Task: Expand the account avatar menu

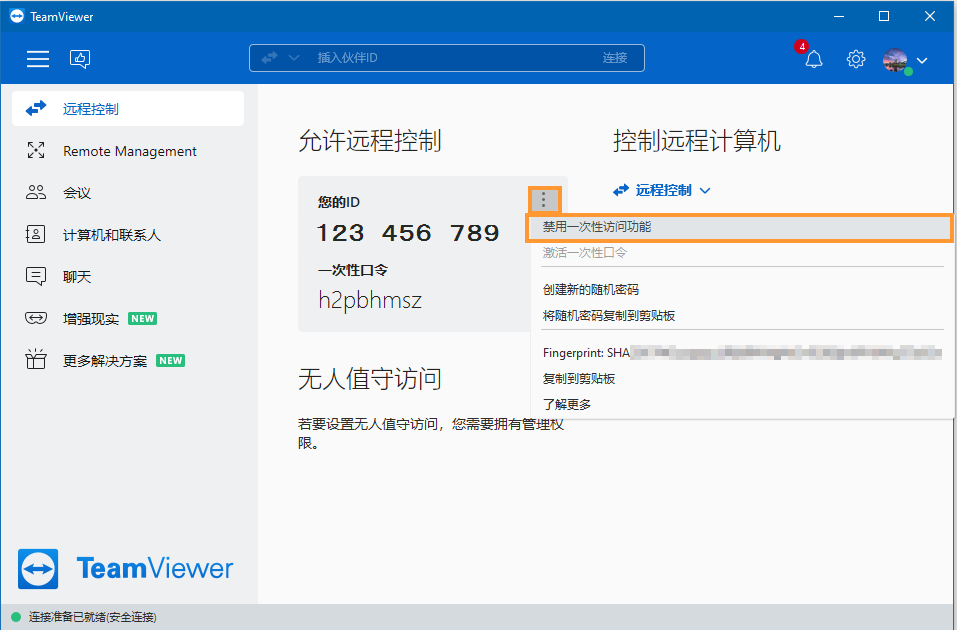Action: point(895,59)
